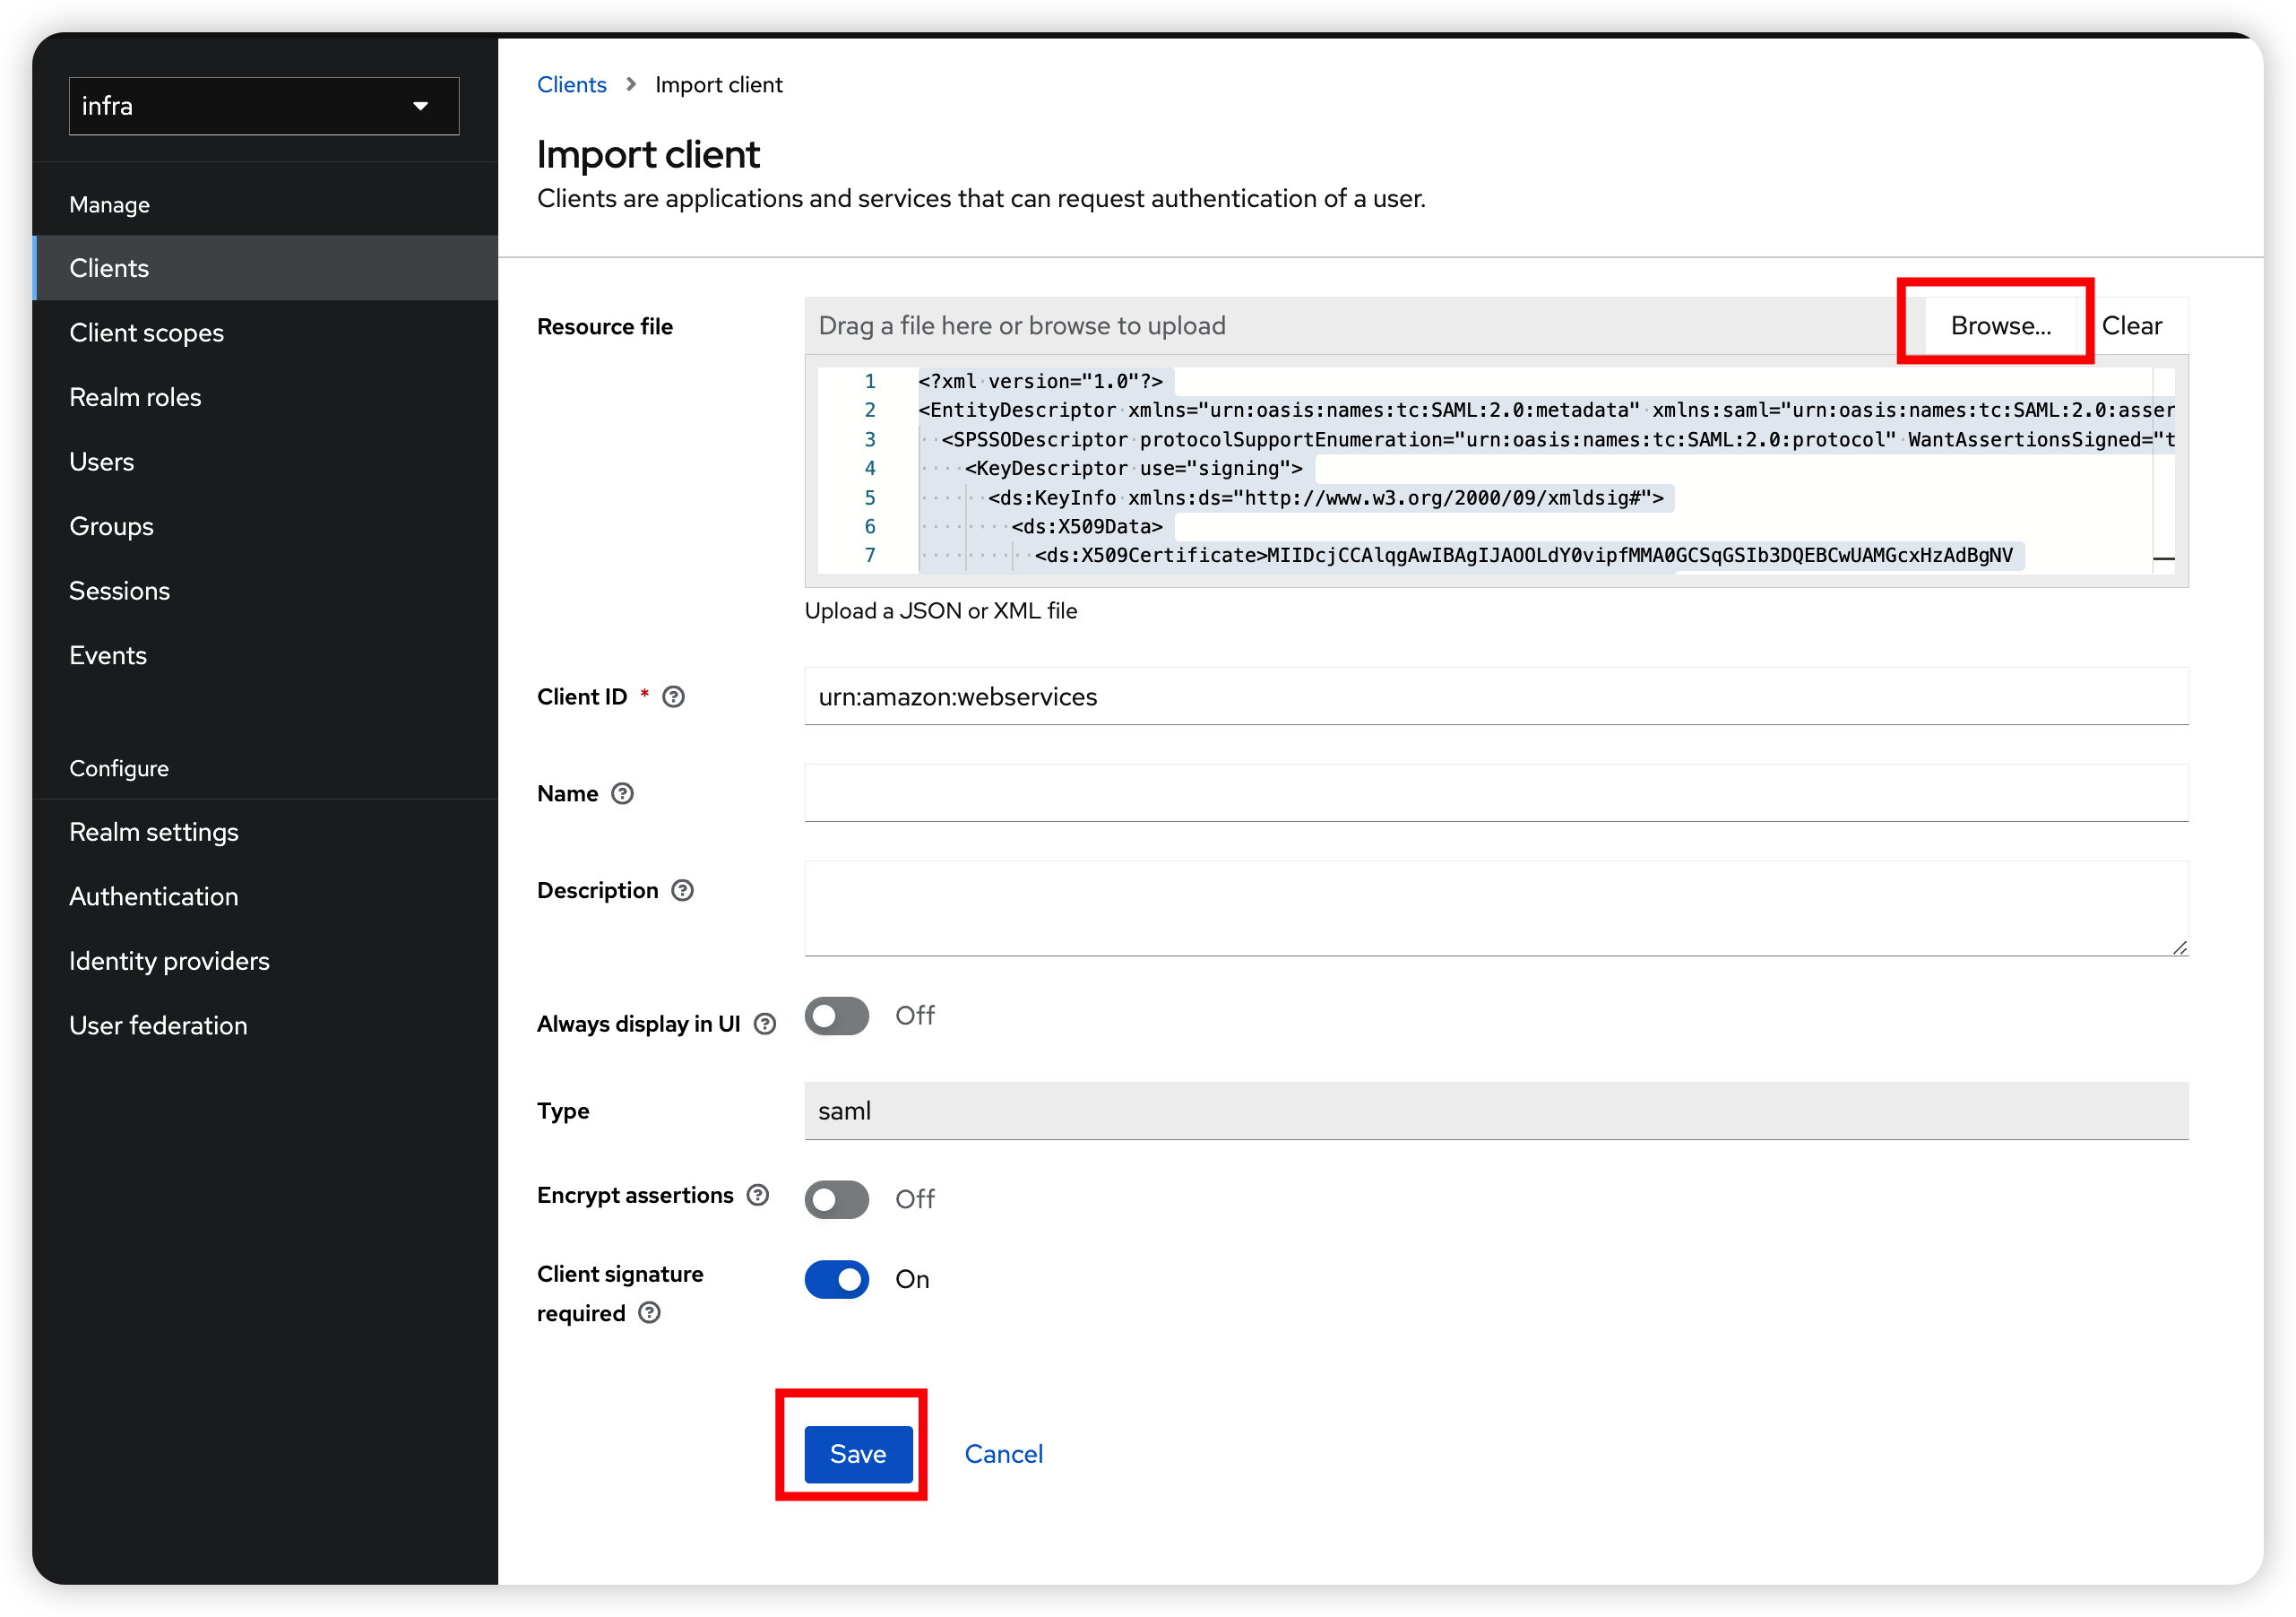
Task: Click Always display in UI help icon
Action: (x=765, y=1024)
